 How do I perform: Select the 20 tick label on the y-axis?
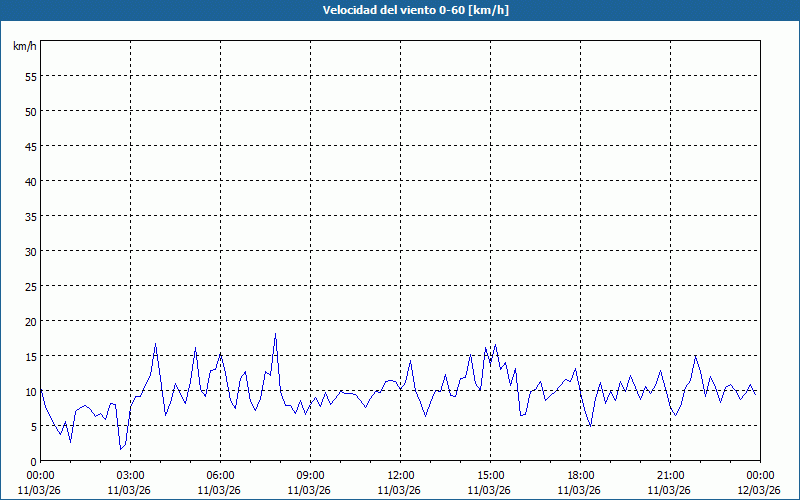click(x=31, y=321)
